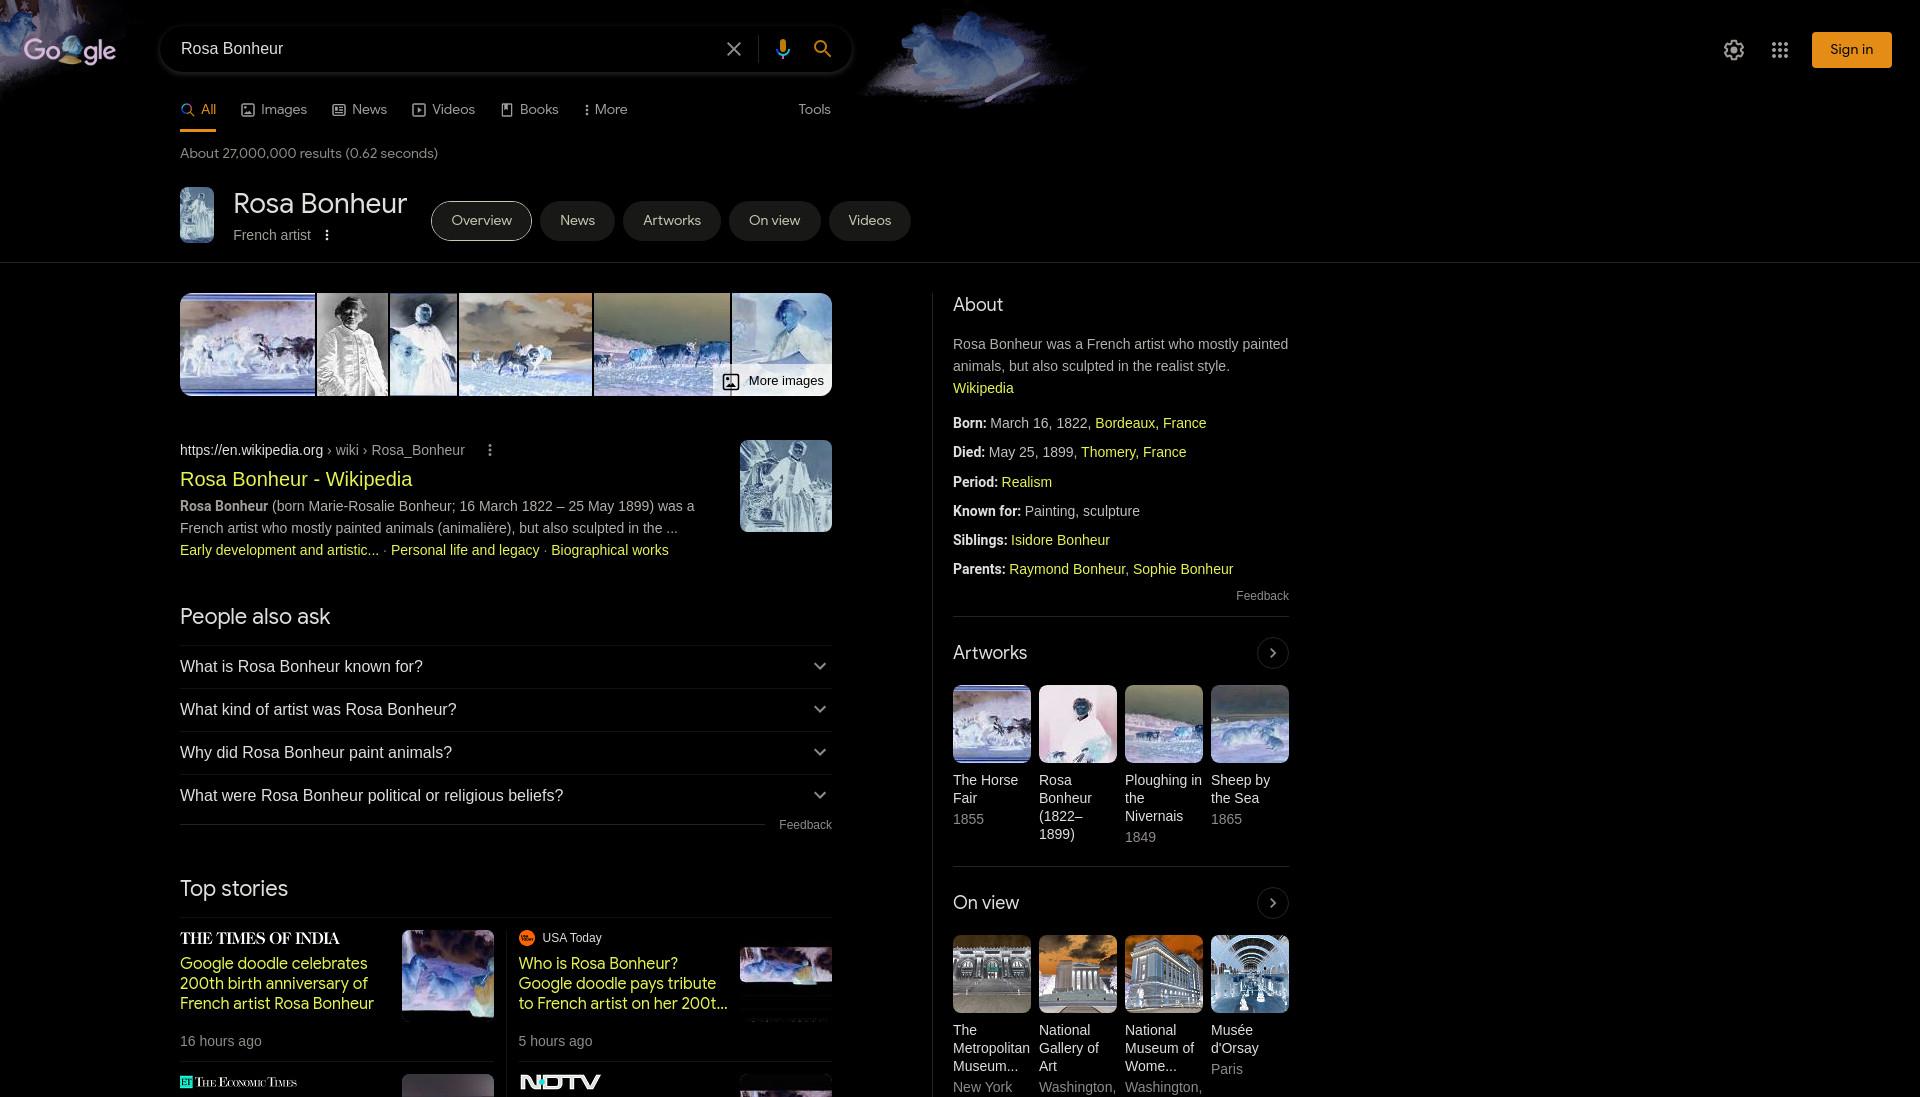
Task: Open Bordeaux, France birthplace link
Action: tap(1151, 423)
